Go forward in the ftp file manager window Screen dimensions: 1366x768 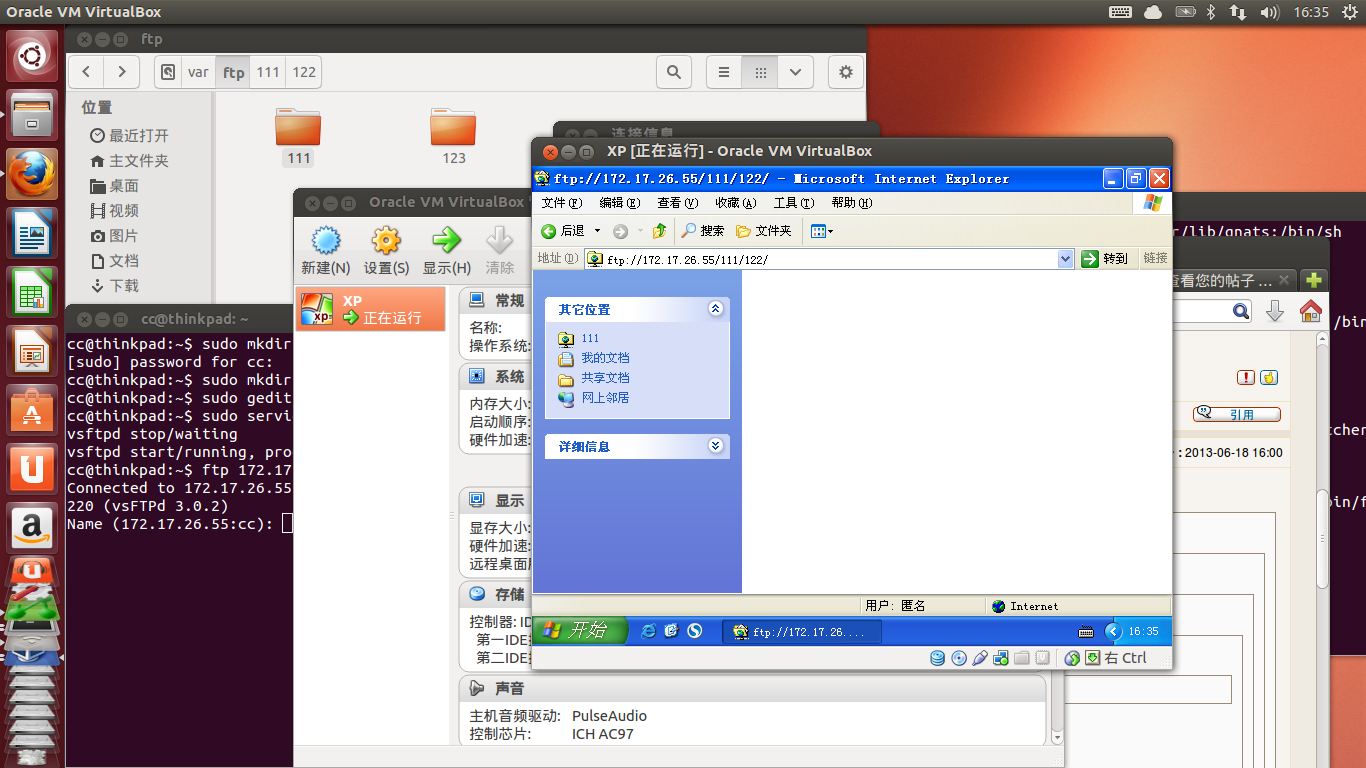click(x=121, y=72)
